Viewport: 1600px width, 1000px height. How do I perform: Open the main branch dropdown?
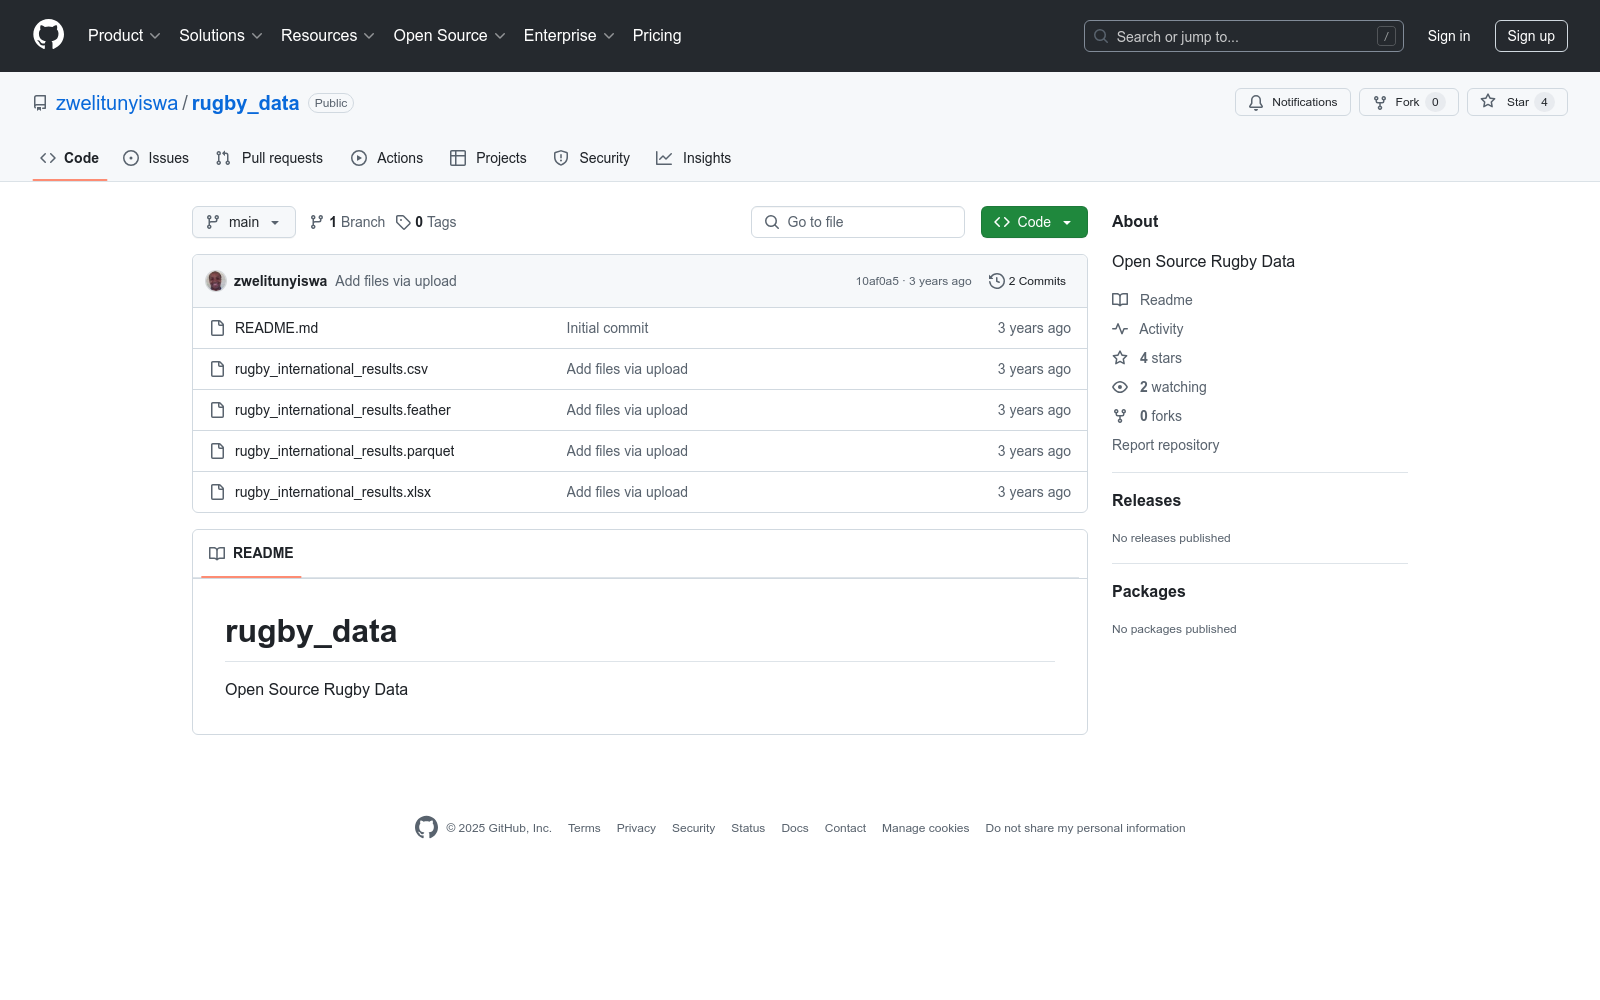(x=244, y=222)
